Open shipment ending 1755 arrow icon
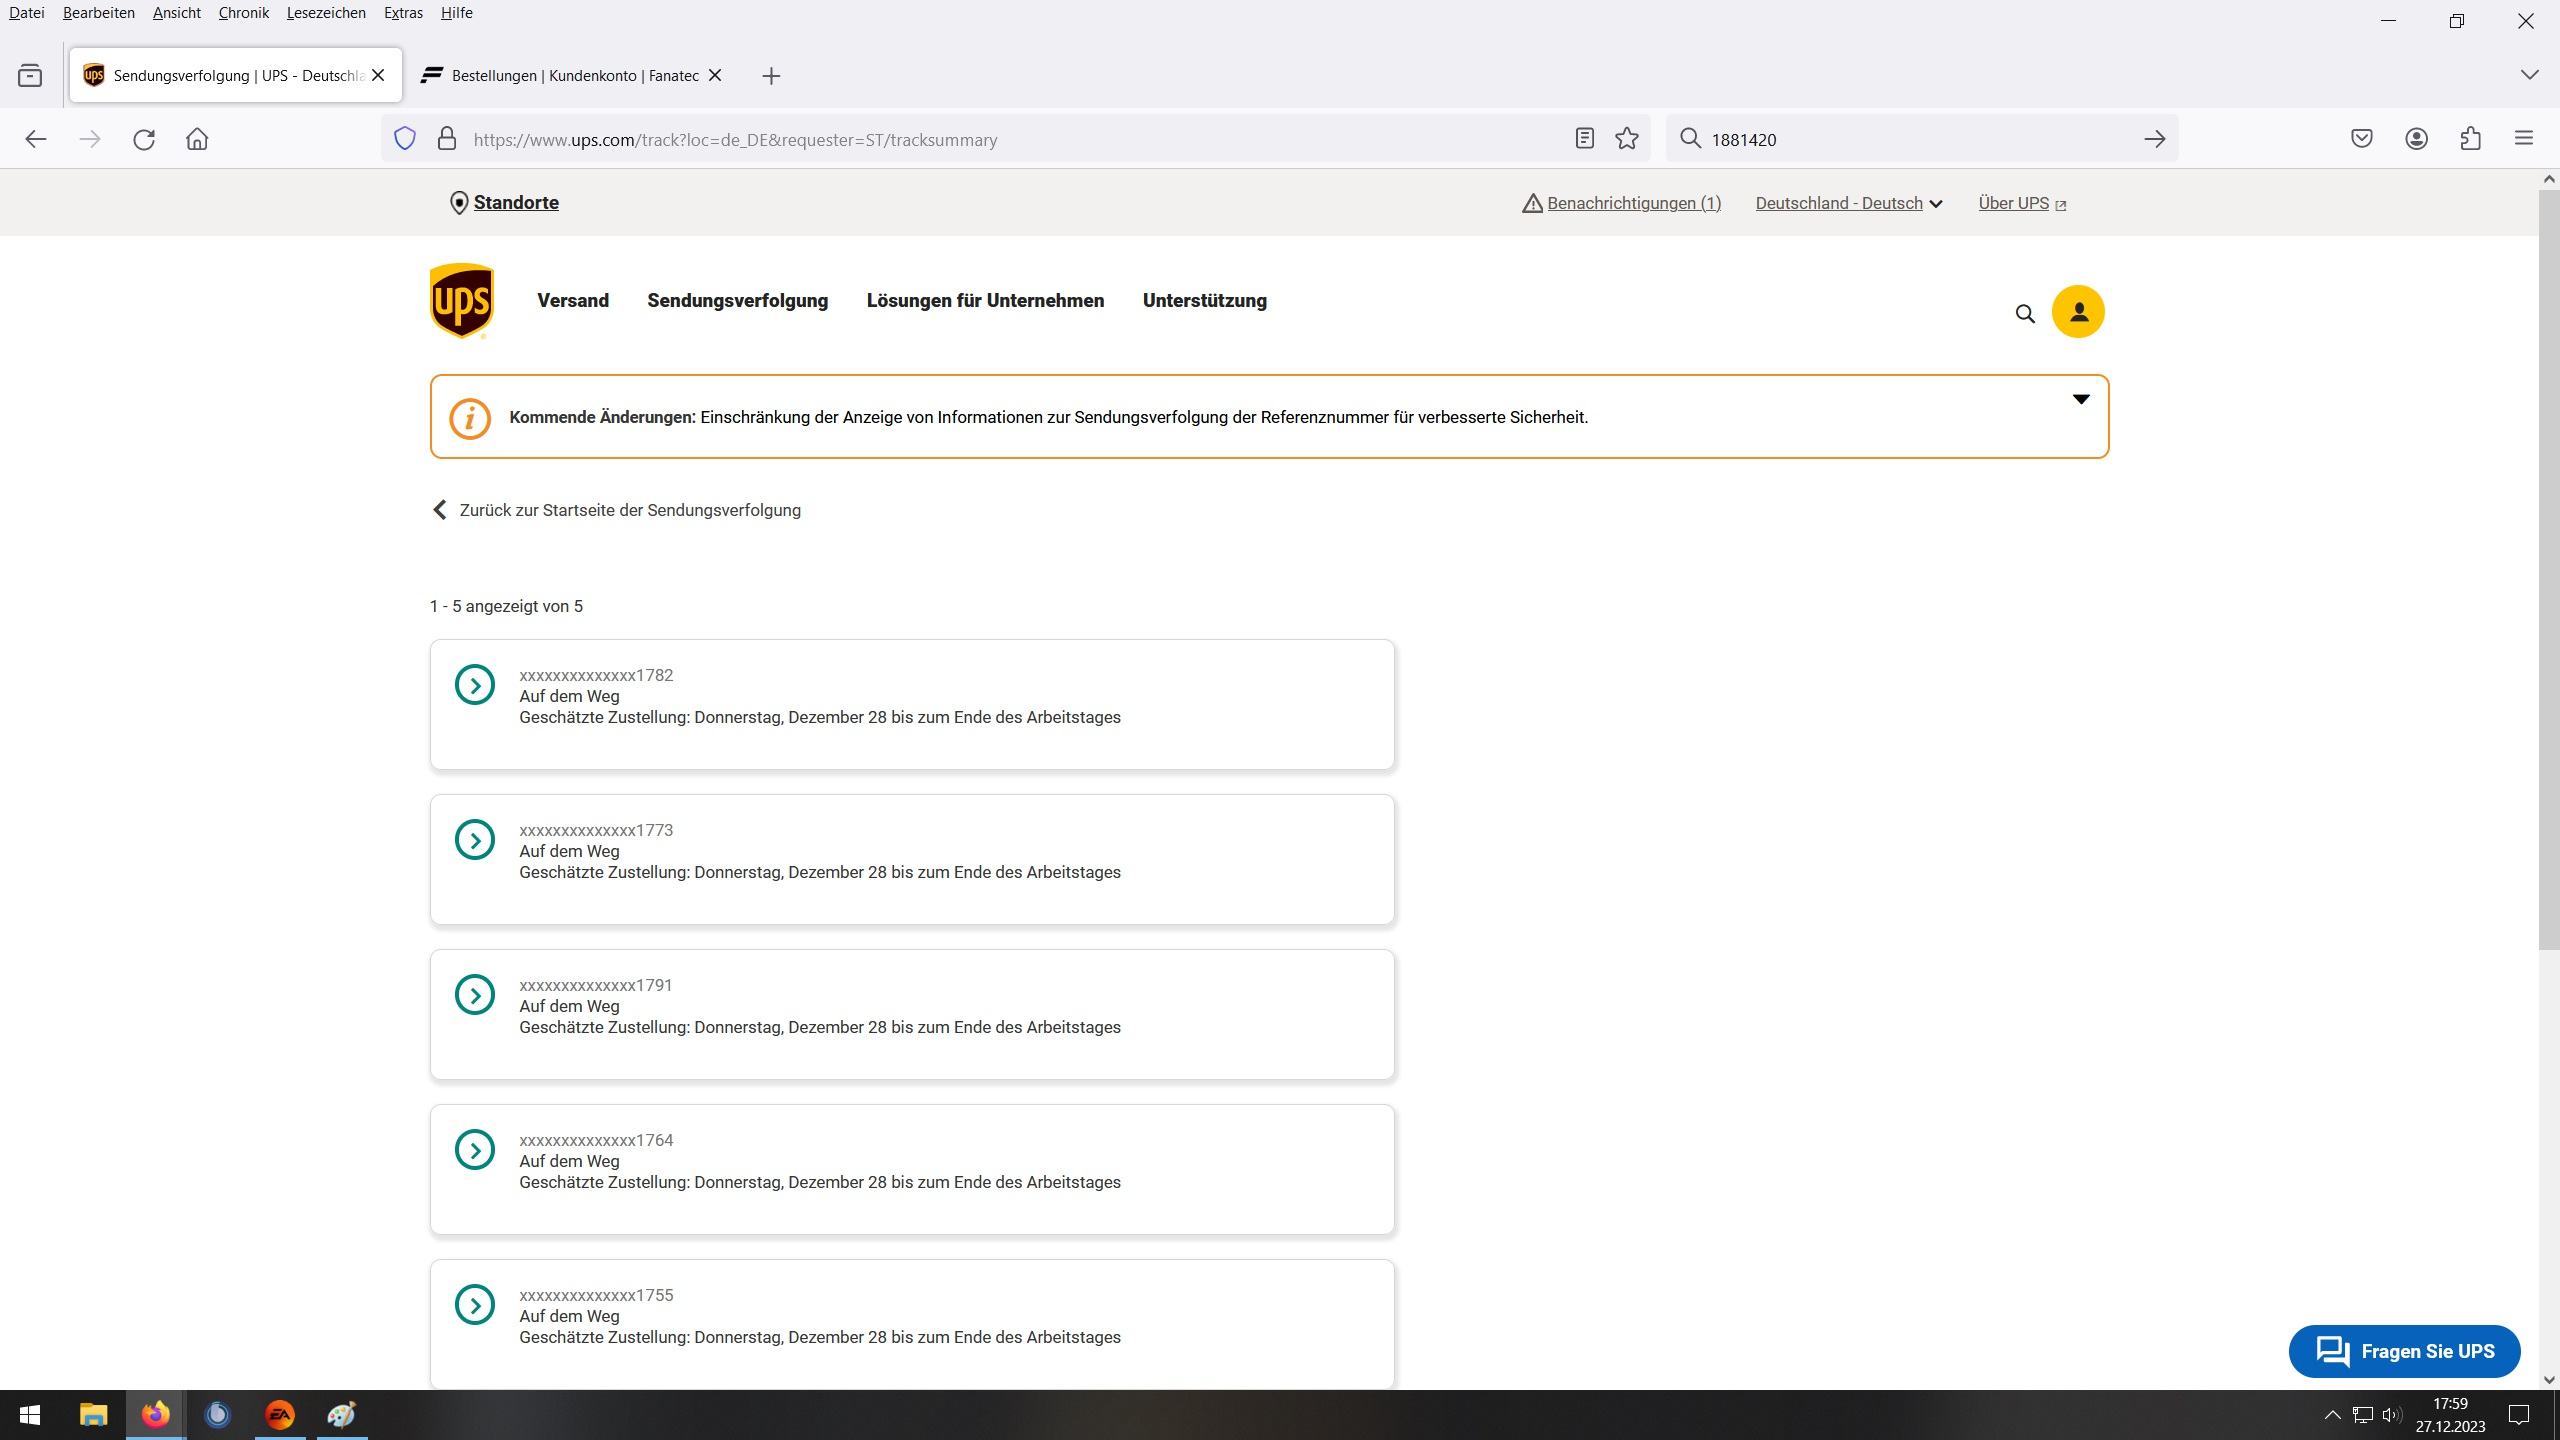2560x1440 pixels. click(x=475, y=1305)
